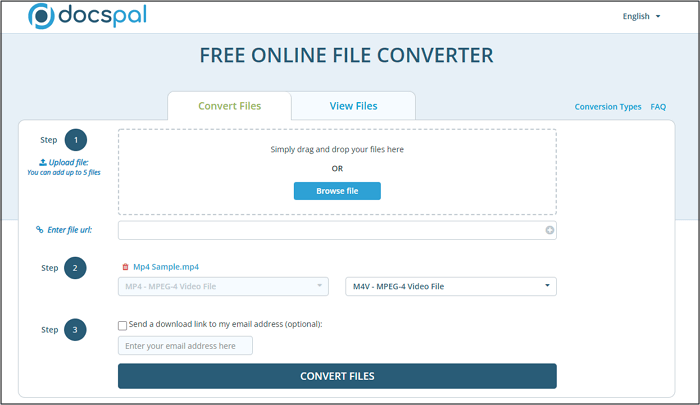Click the upload file arrow icon

point(42,162)
